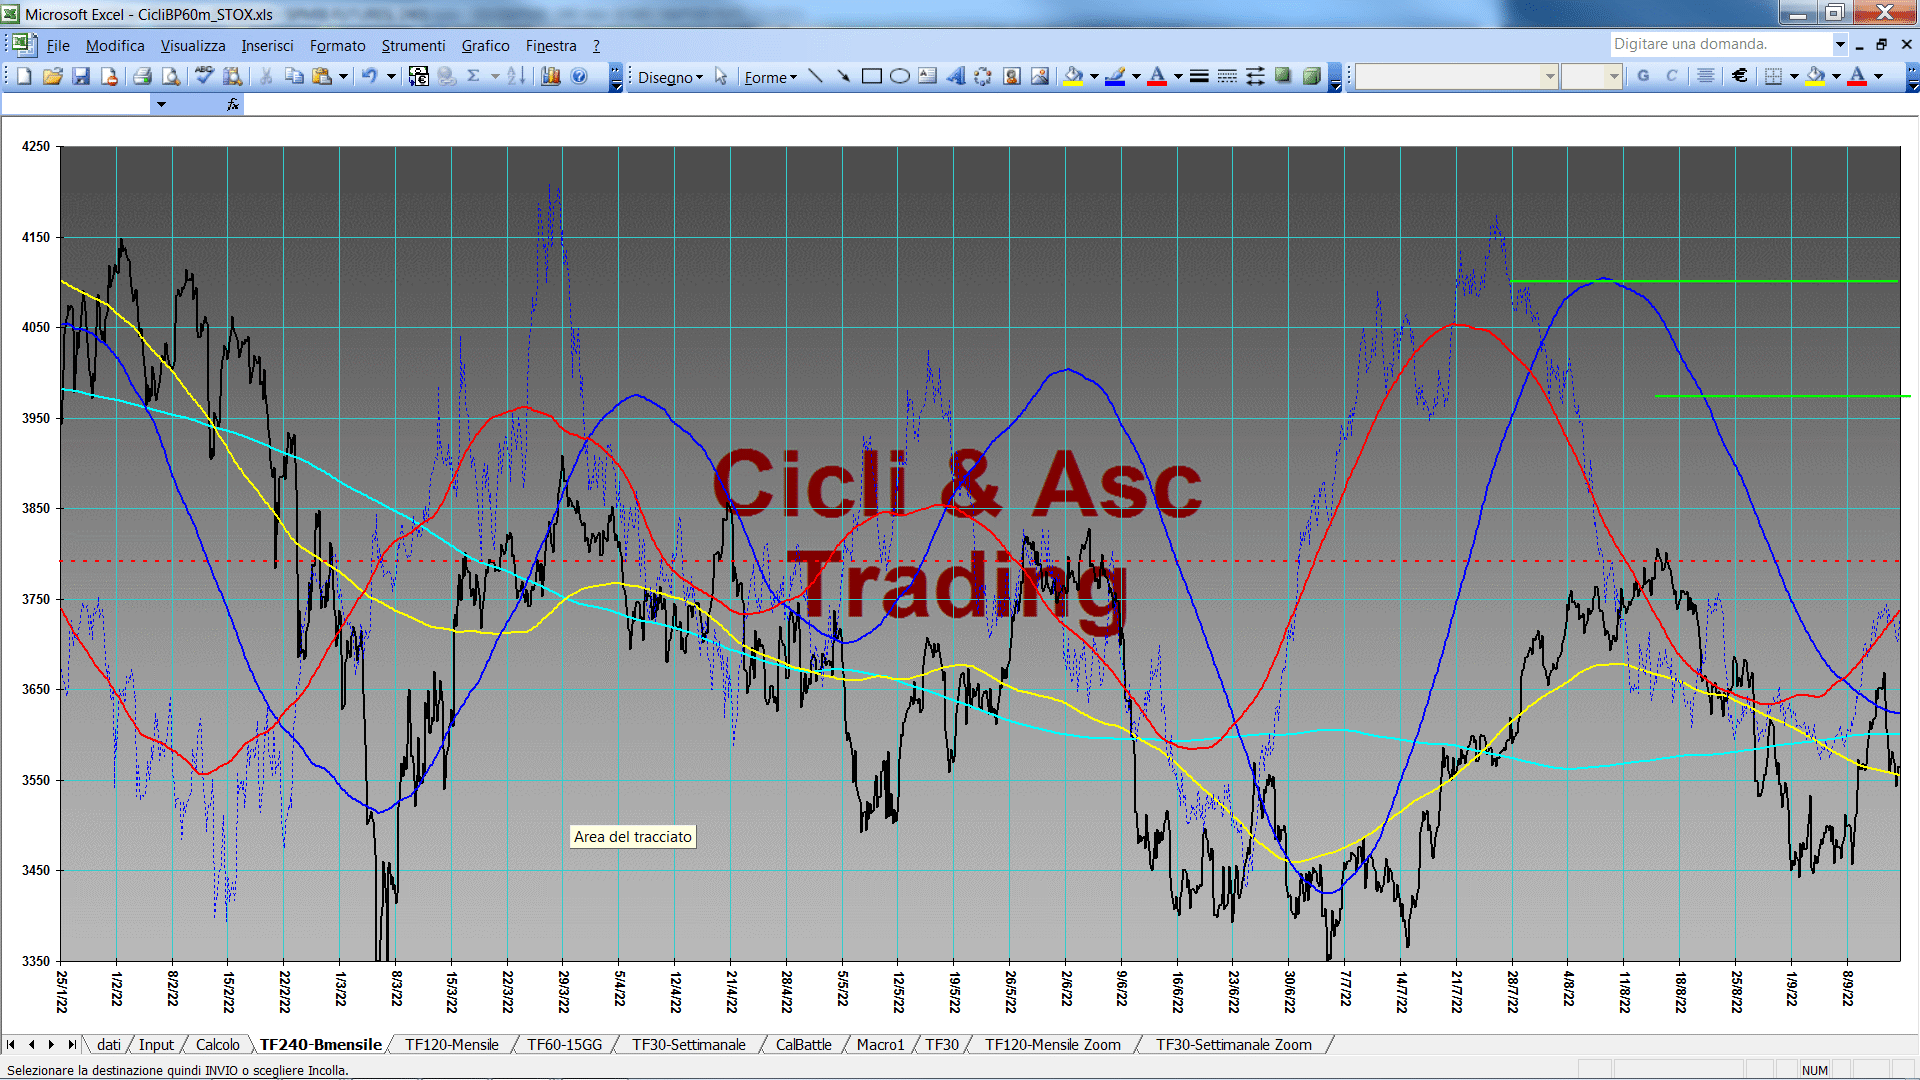Open the Disegno dropdown menu
Image resolution: width=1920 pixels, height=1080 pixels.
(x=671, y=77)
